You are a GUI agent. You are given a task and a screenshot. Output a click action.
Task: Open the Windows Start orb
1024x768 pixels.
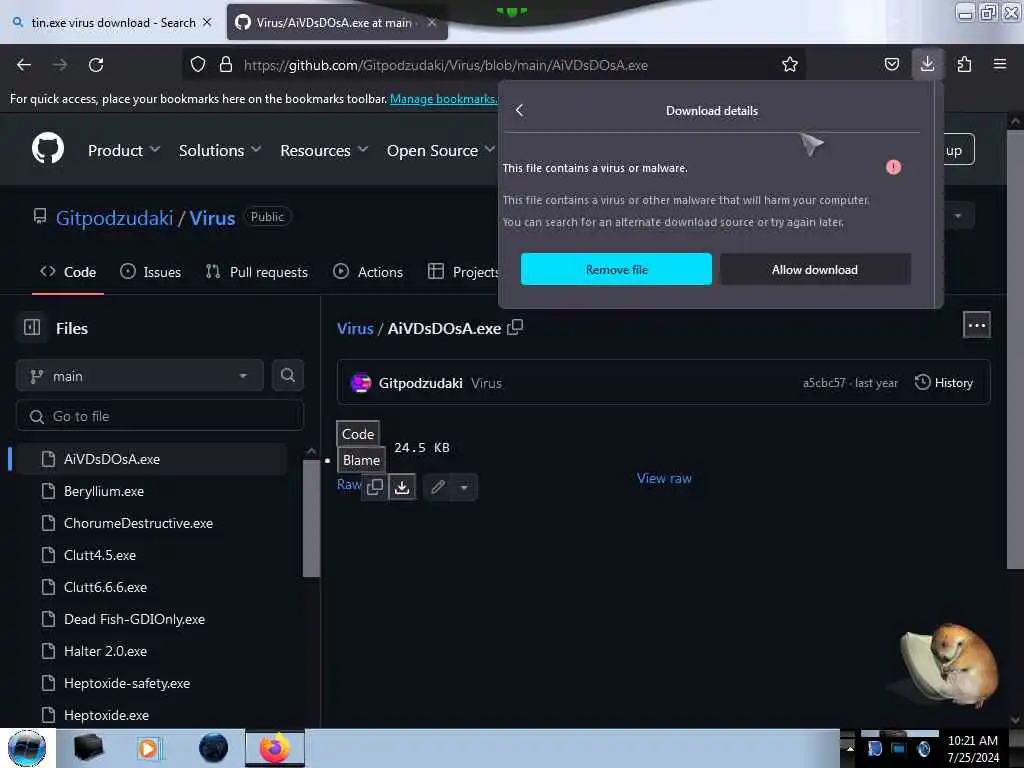click(x=27, y=748)
